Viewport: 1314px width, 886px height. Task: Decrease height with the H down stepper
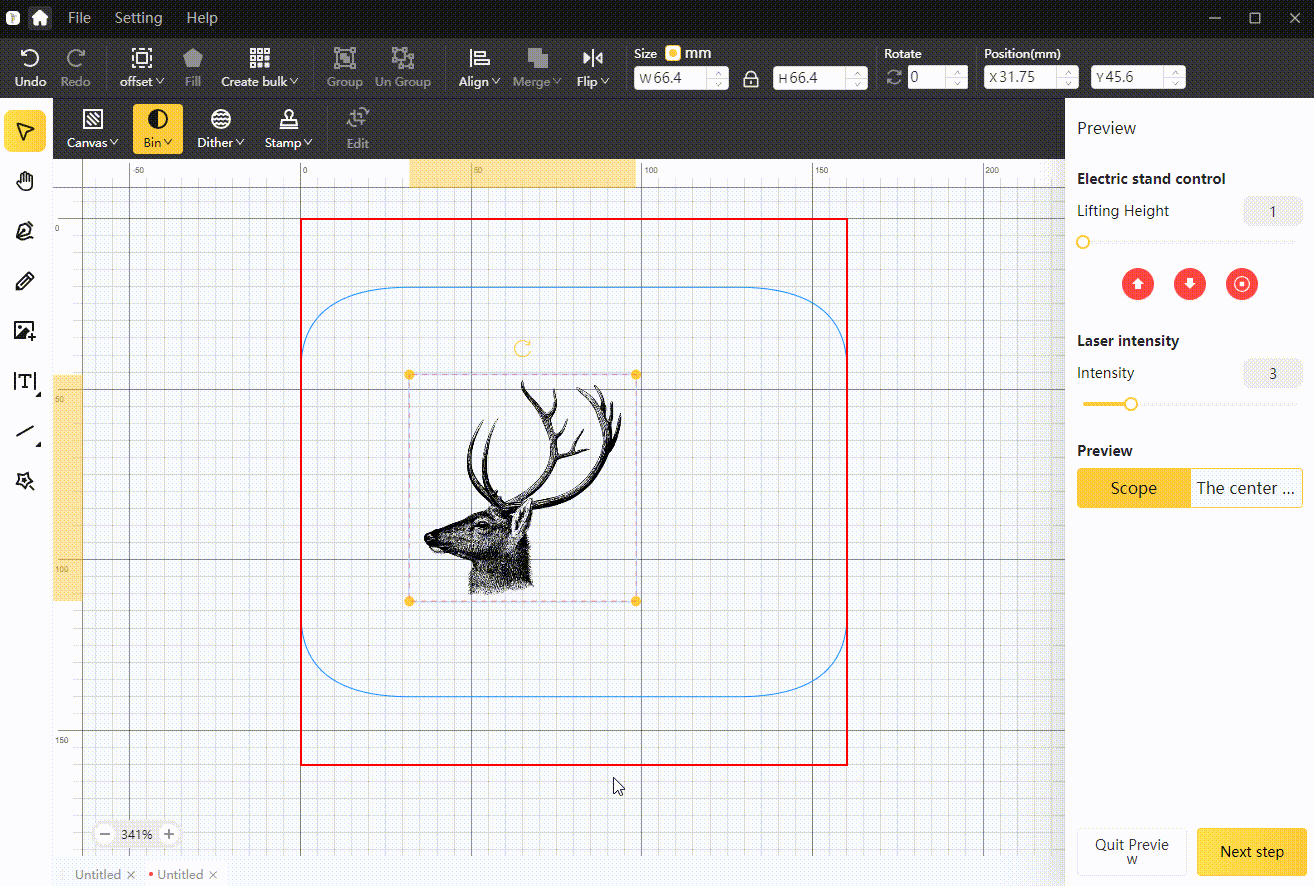(x=857, y=84)
